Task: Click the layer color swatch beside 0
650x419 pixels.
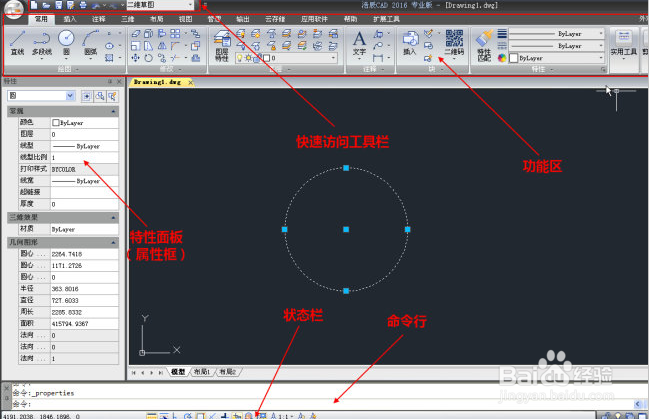Action: (x=267, y=58)
